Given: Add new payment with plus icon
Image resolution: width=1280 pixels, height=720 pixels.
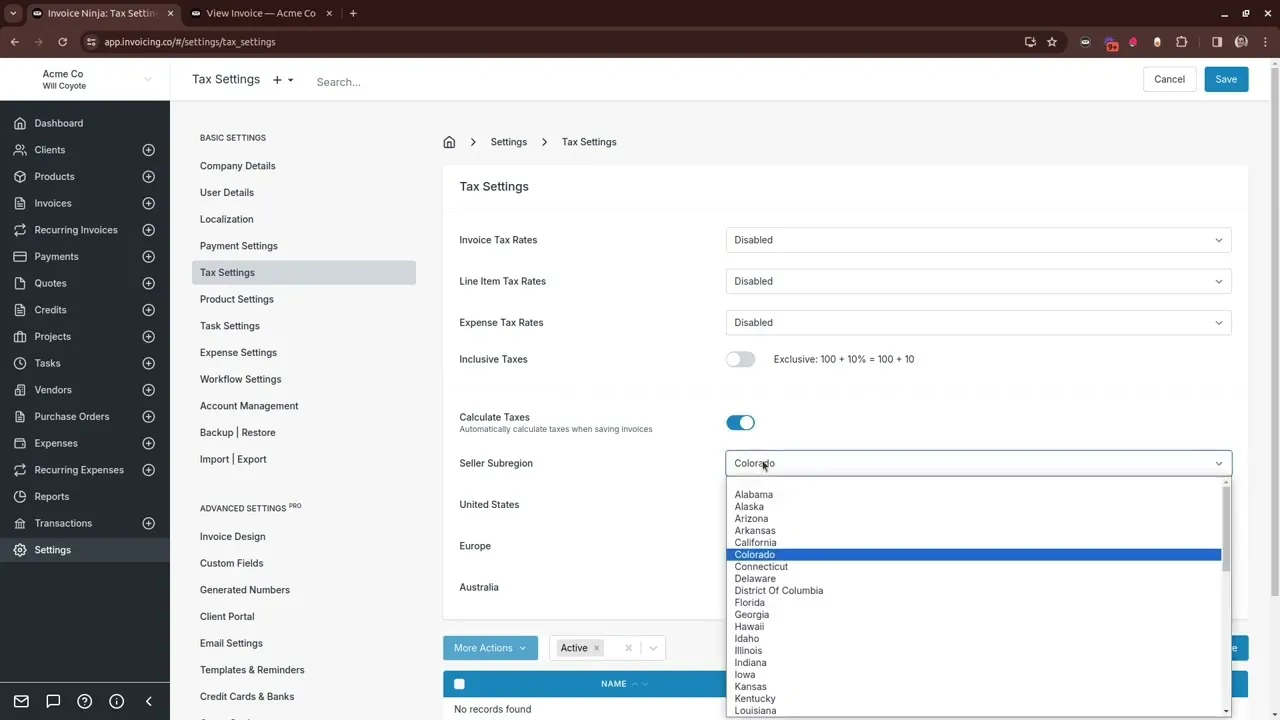Looking at the screenshot, I should coord(148,257).
